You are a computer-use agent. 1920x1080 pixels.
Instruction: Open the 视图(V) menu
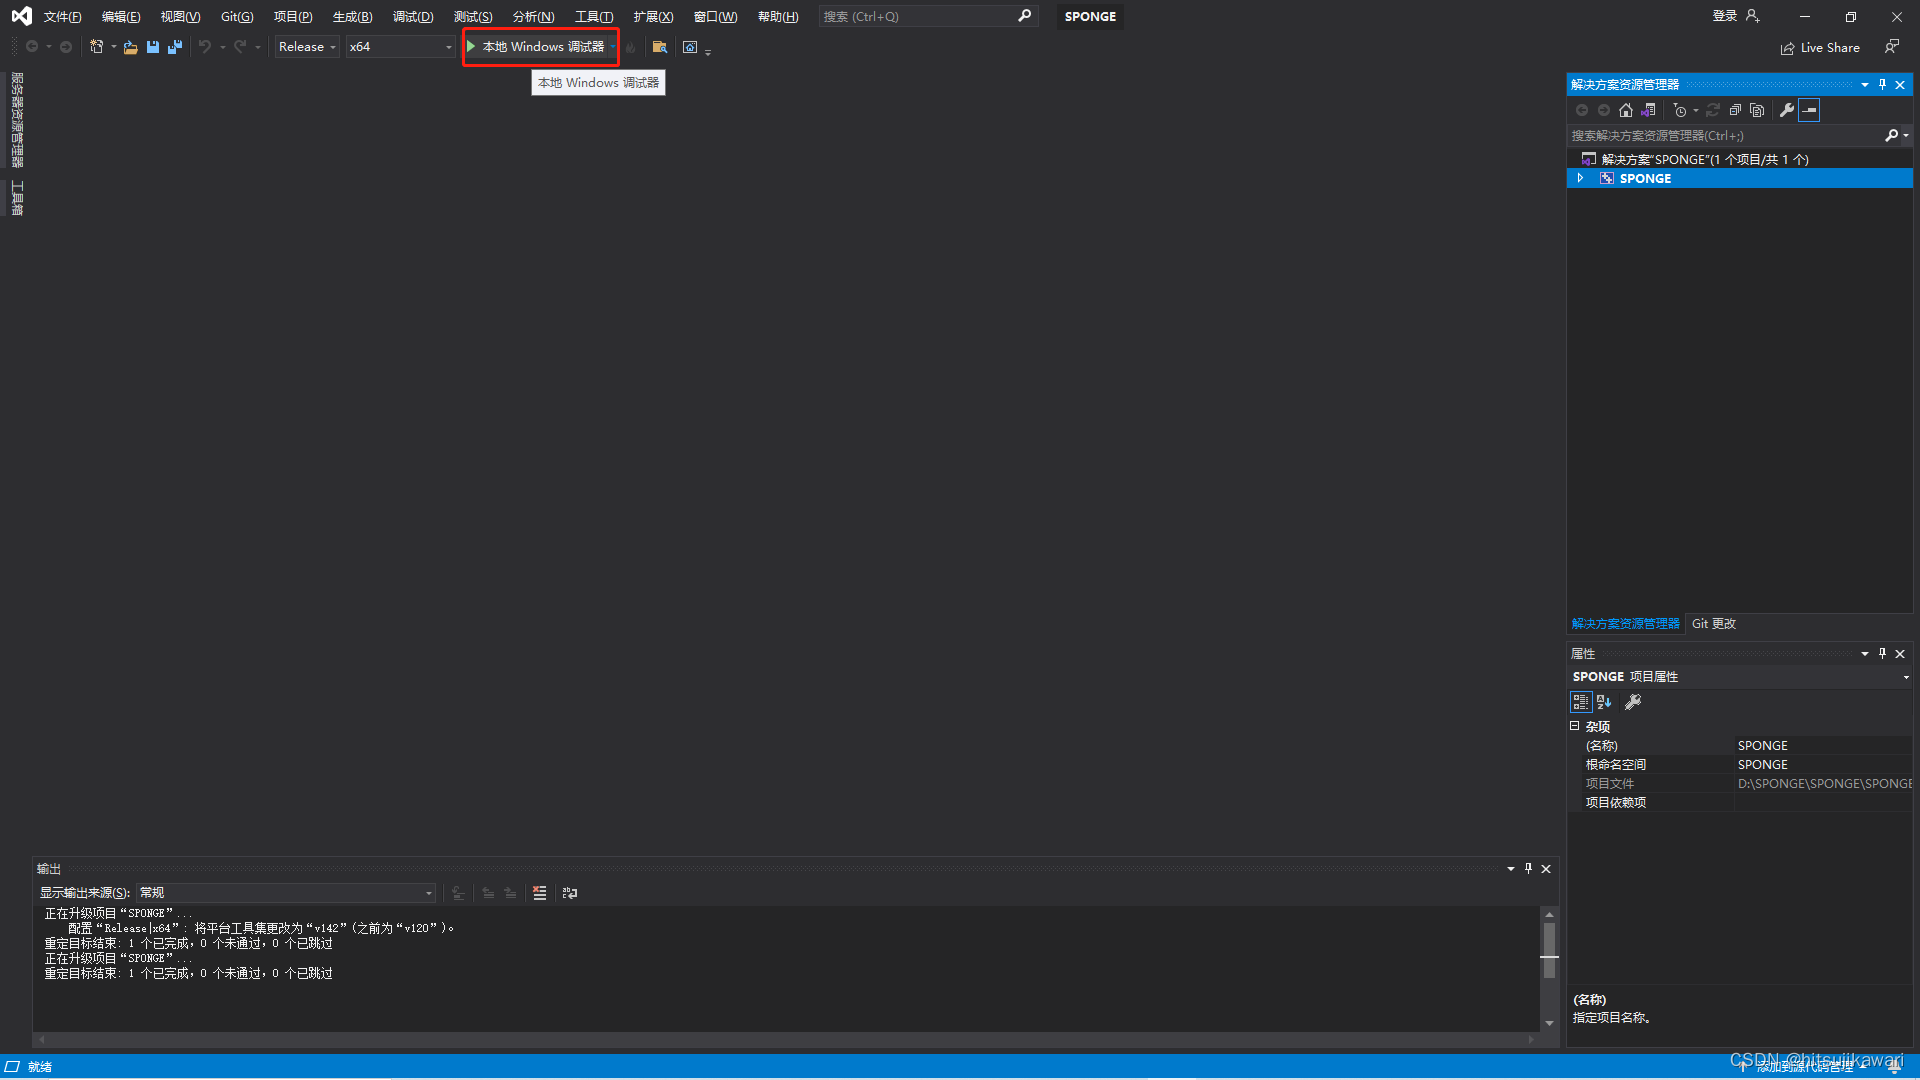coord(180,17)
